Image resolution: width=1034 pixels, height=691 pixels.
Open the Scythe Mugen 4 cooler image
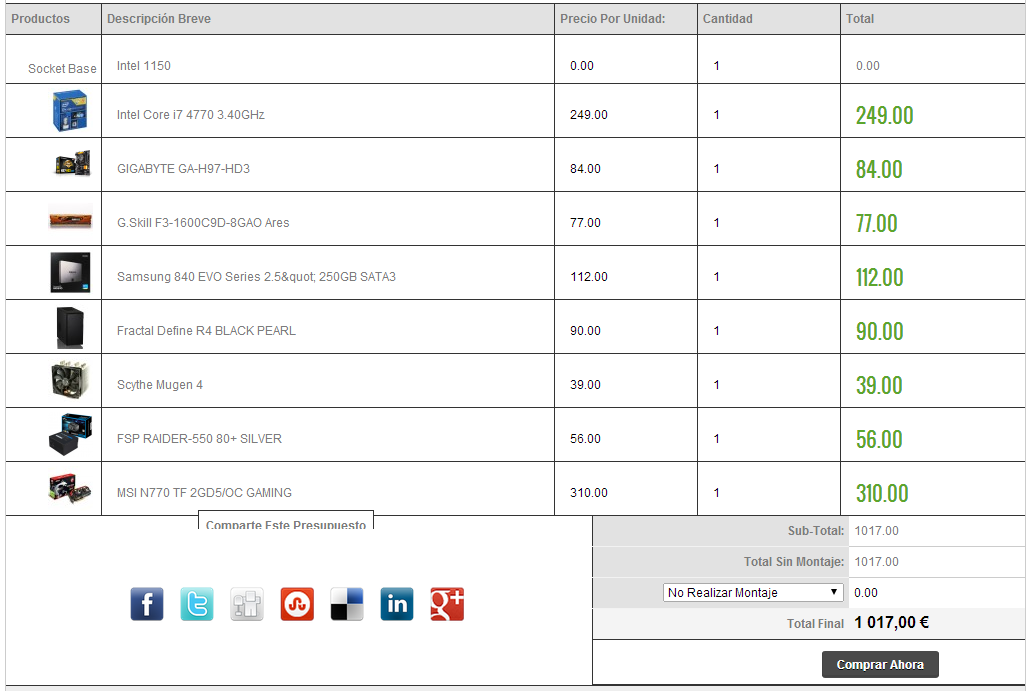(70, 380)
